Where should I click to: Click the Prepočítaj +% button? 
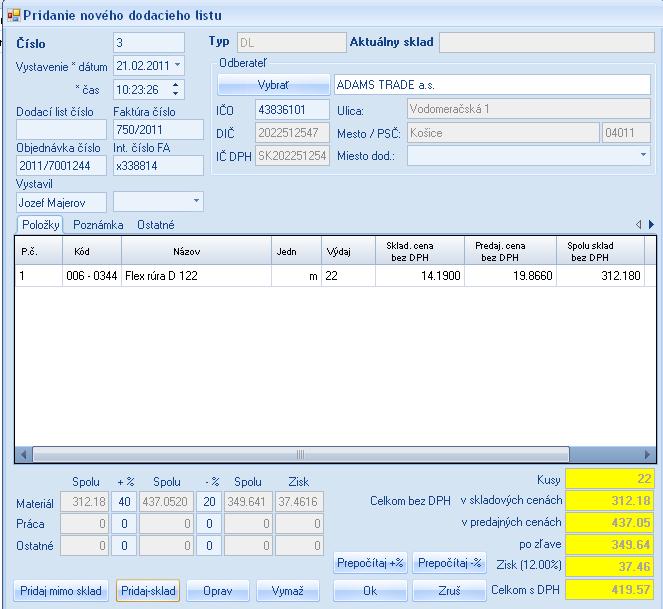(370, 563)
